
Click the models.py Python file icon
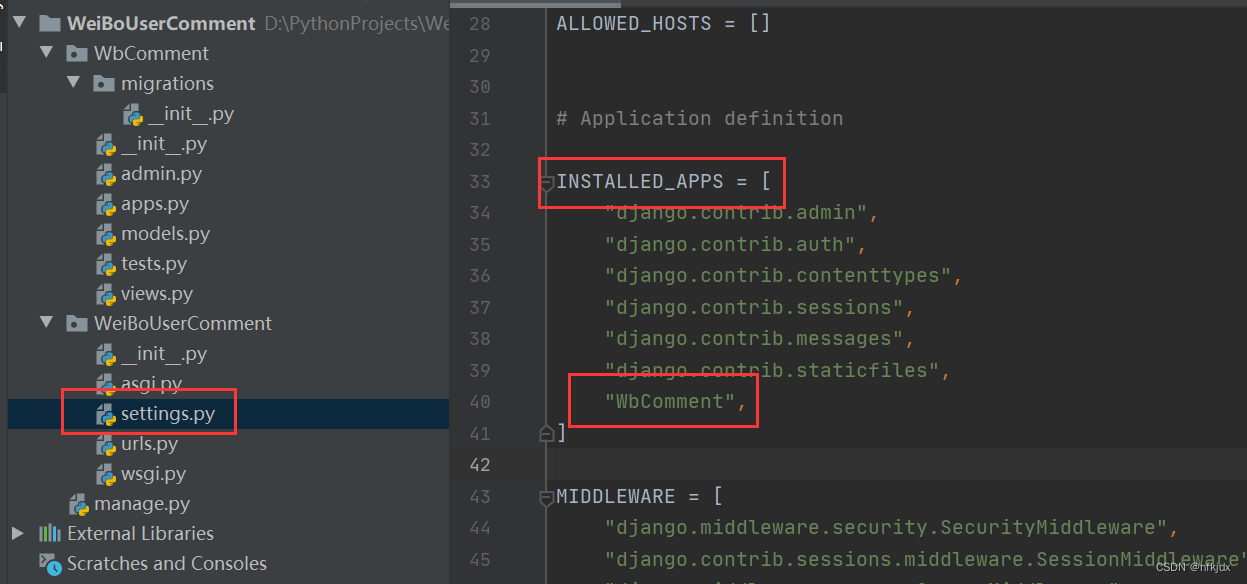106,234
